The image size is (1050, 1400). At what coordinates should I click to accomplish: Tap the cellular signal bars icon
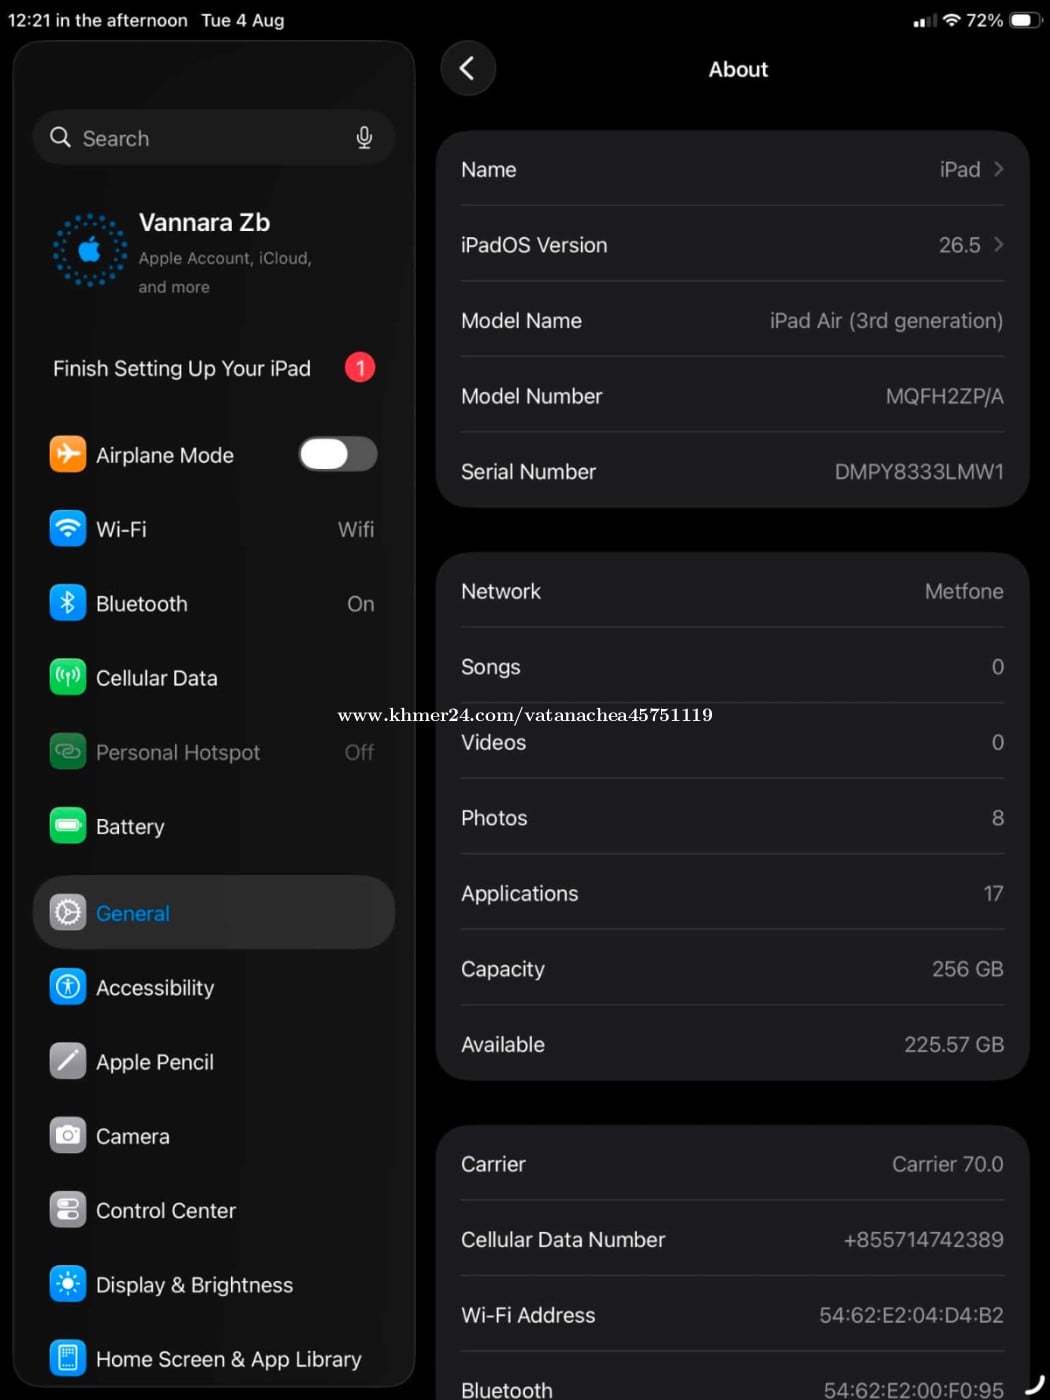[x=925, y=21]
